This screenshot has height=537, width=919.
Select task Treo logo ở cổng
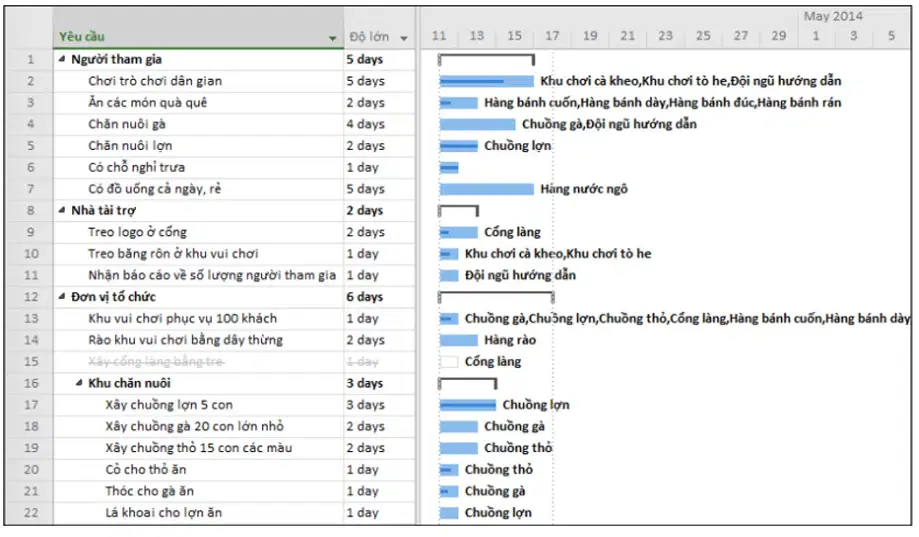[x=137, y=232]
